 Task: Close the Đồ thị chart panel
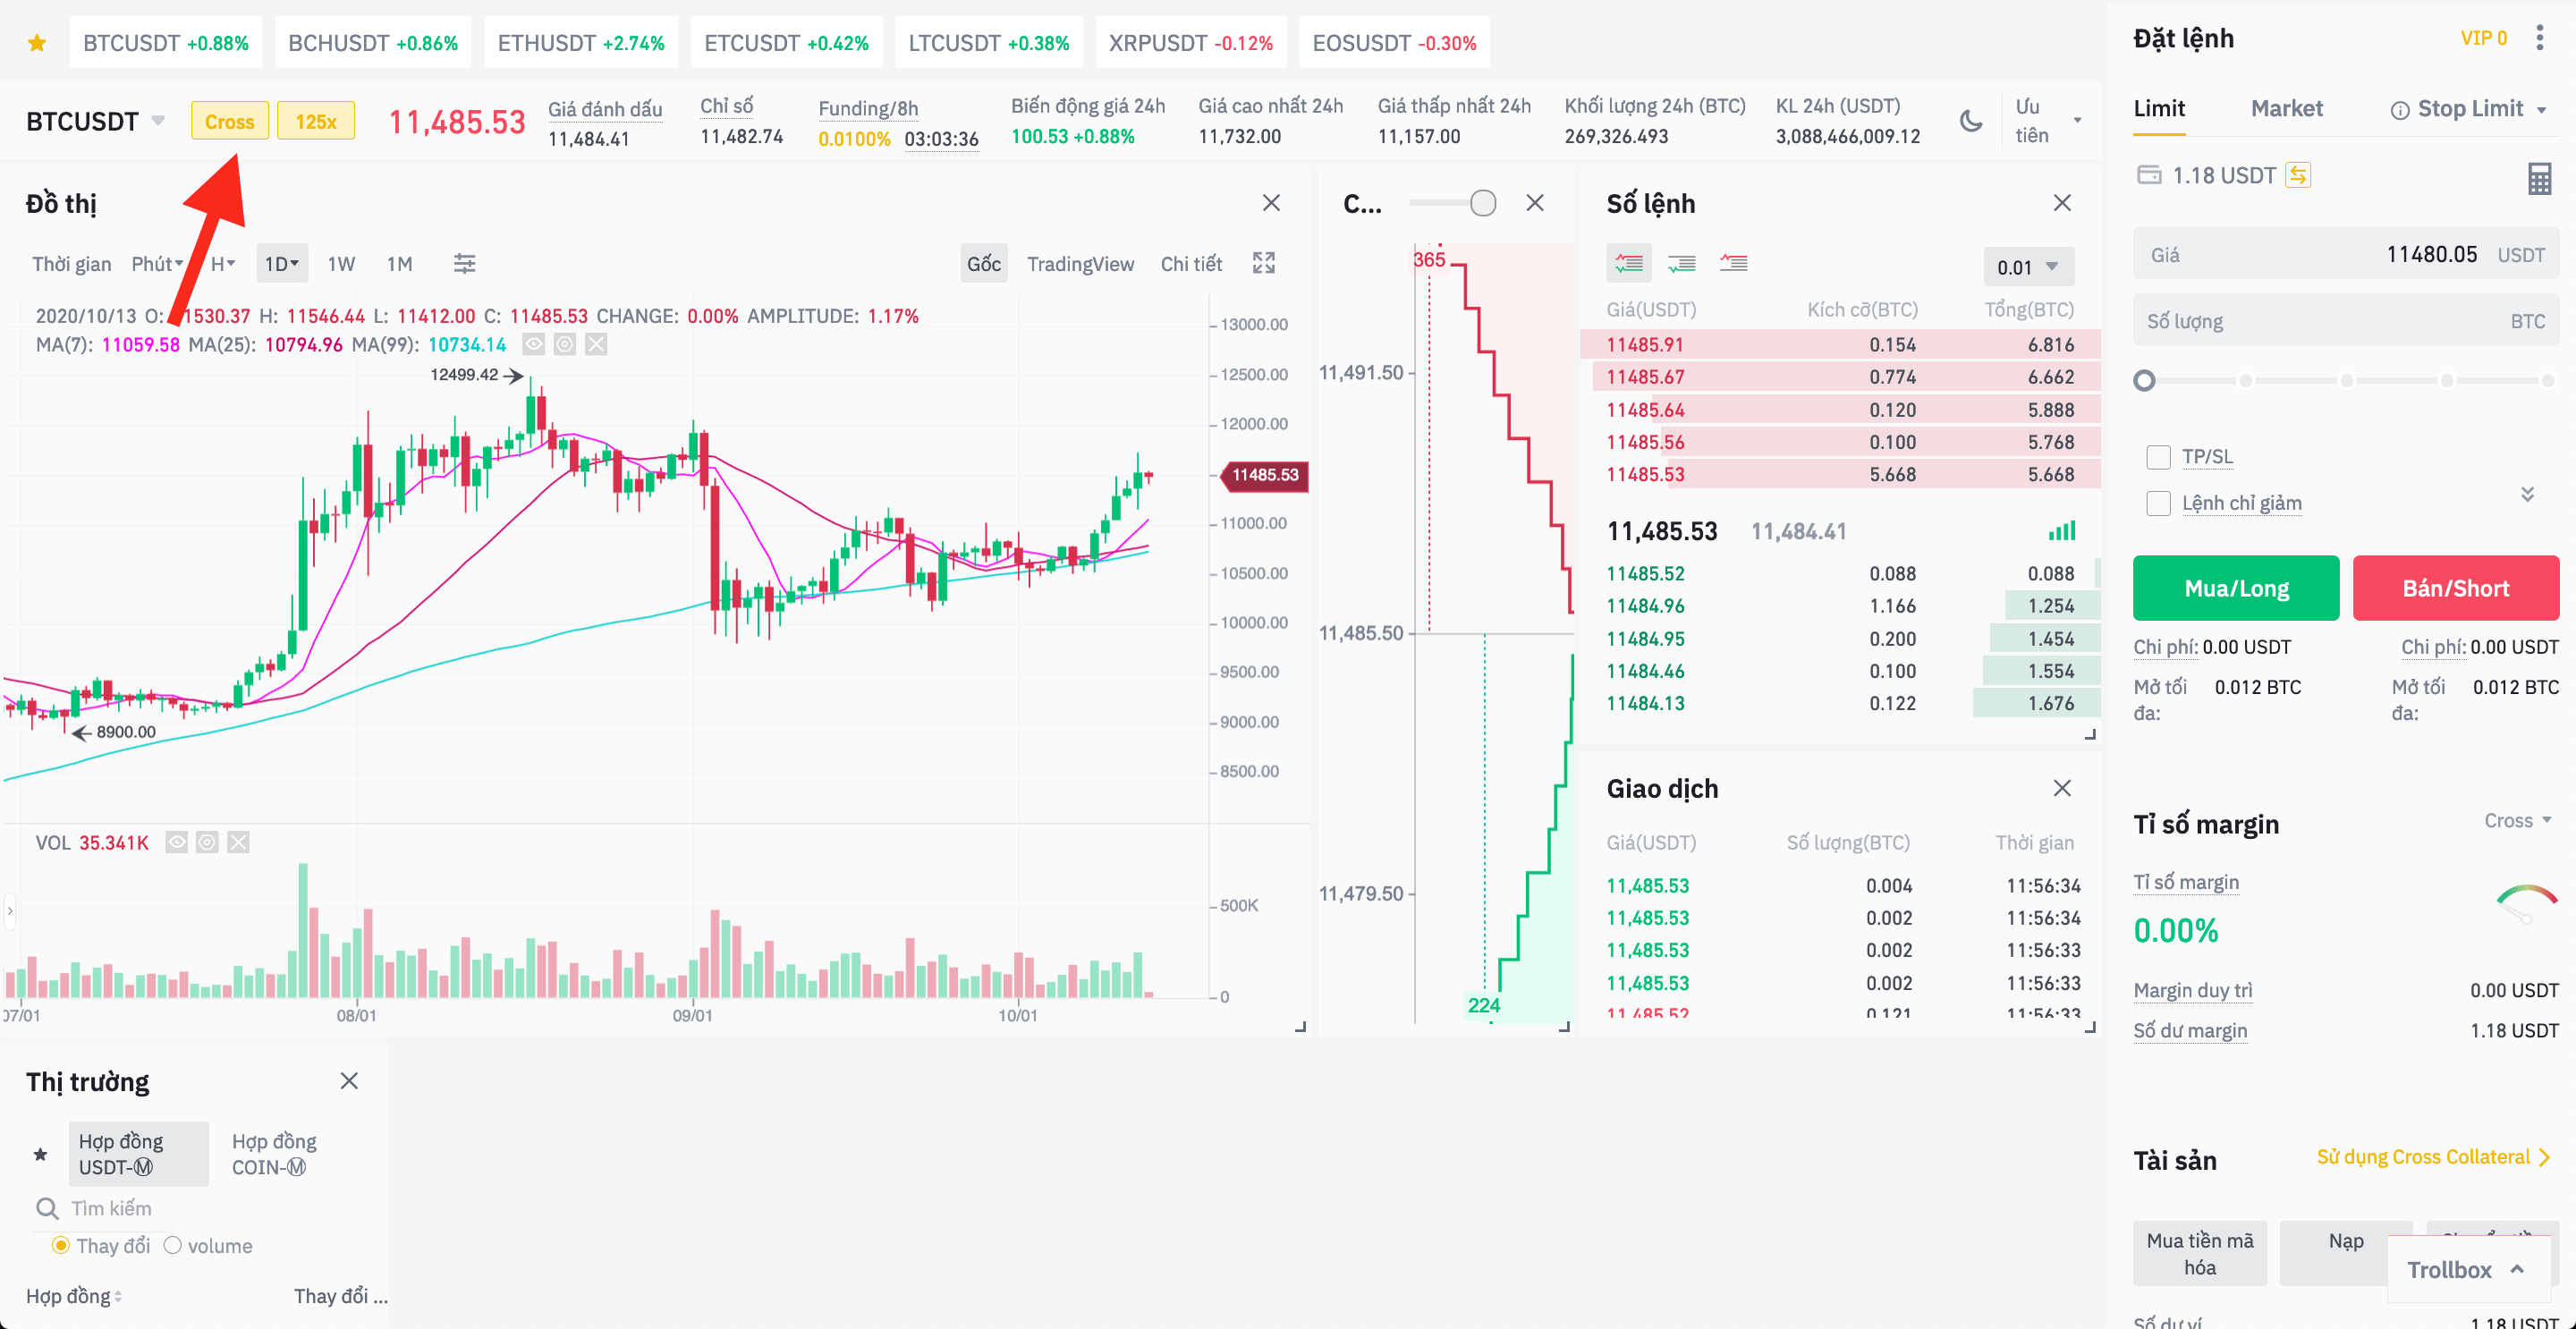pyautogui.click(x=1271, y=203)
